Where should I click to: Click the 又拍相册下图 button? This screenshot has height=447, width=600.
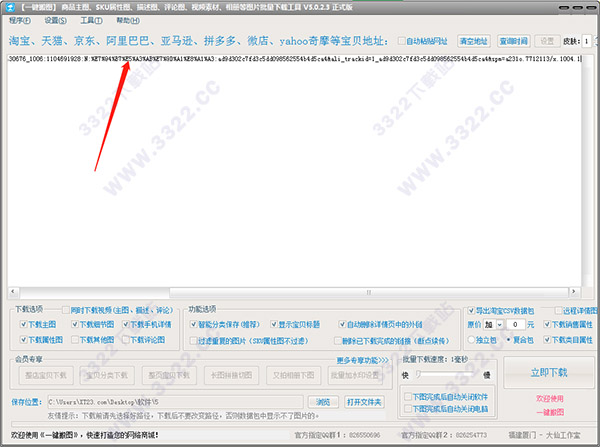click(x=293, y=375)
